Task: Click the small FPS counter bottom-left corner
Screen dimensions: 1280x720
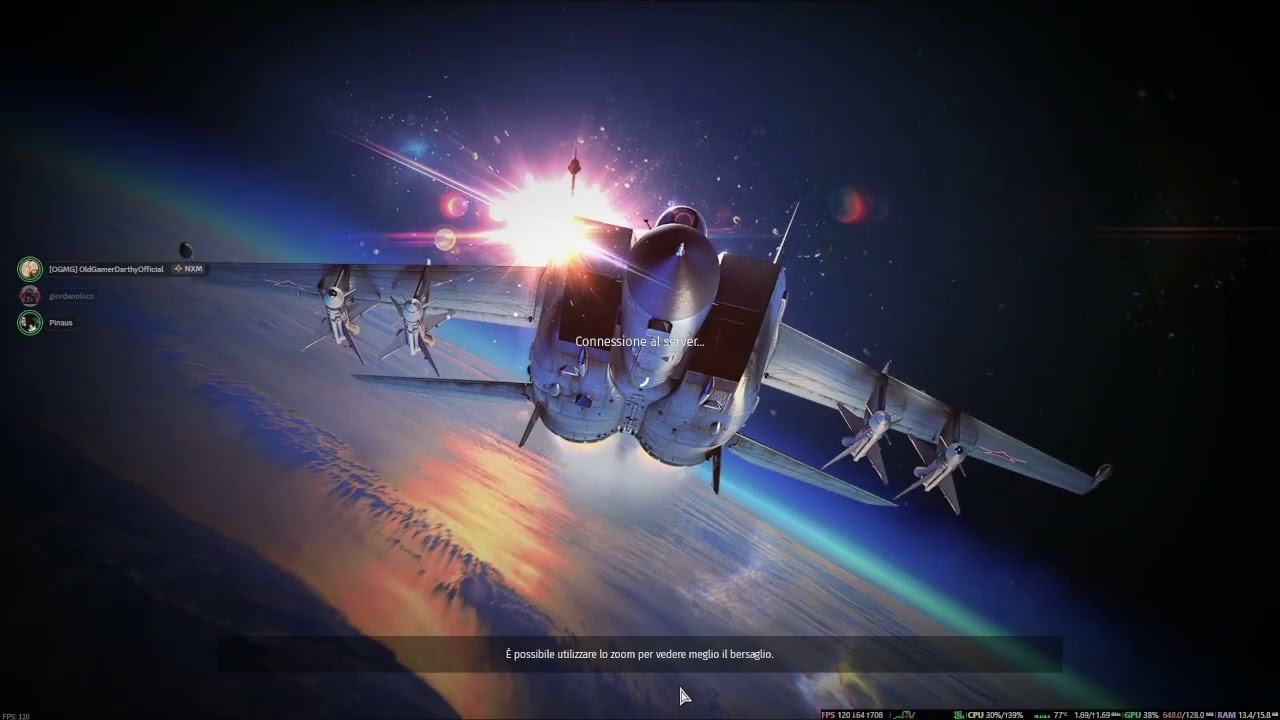Action: coord(16,716)
